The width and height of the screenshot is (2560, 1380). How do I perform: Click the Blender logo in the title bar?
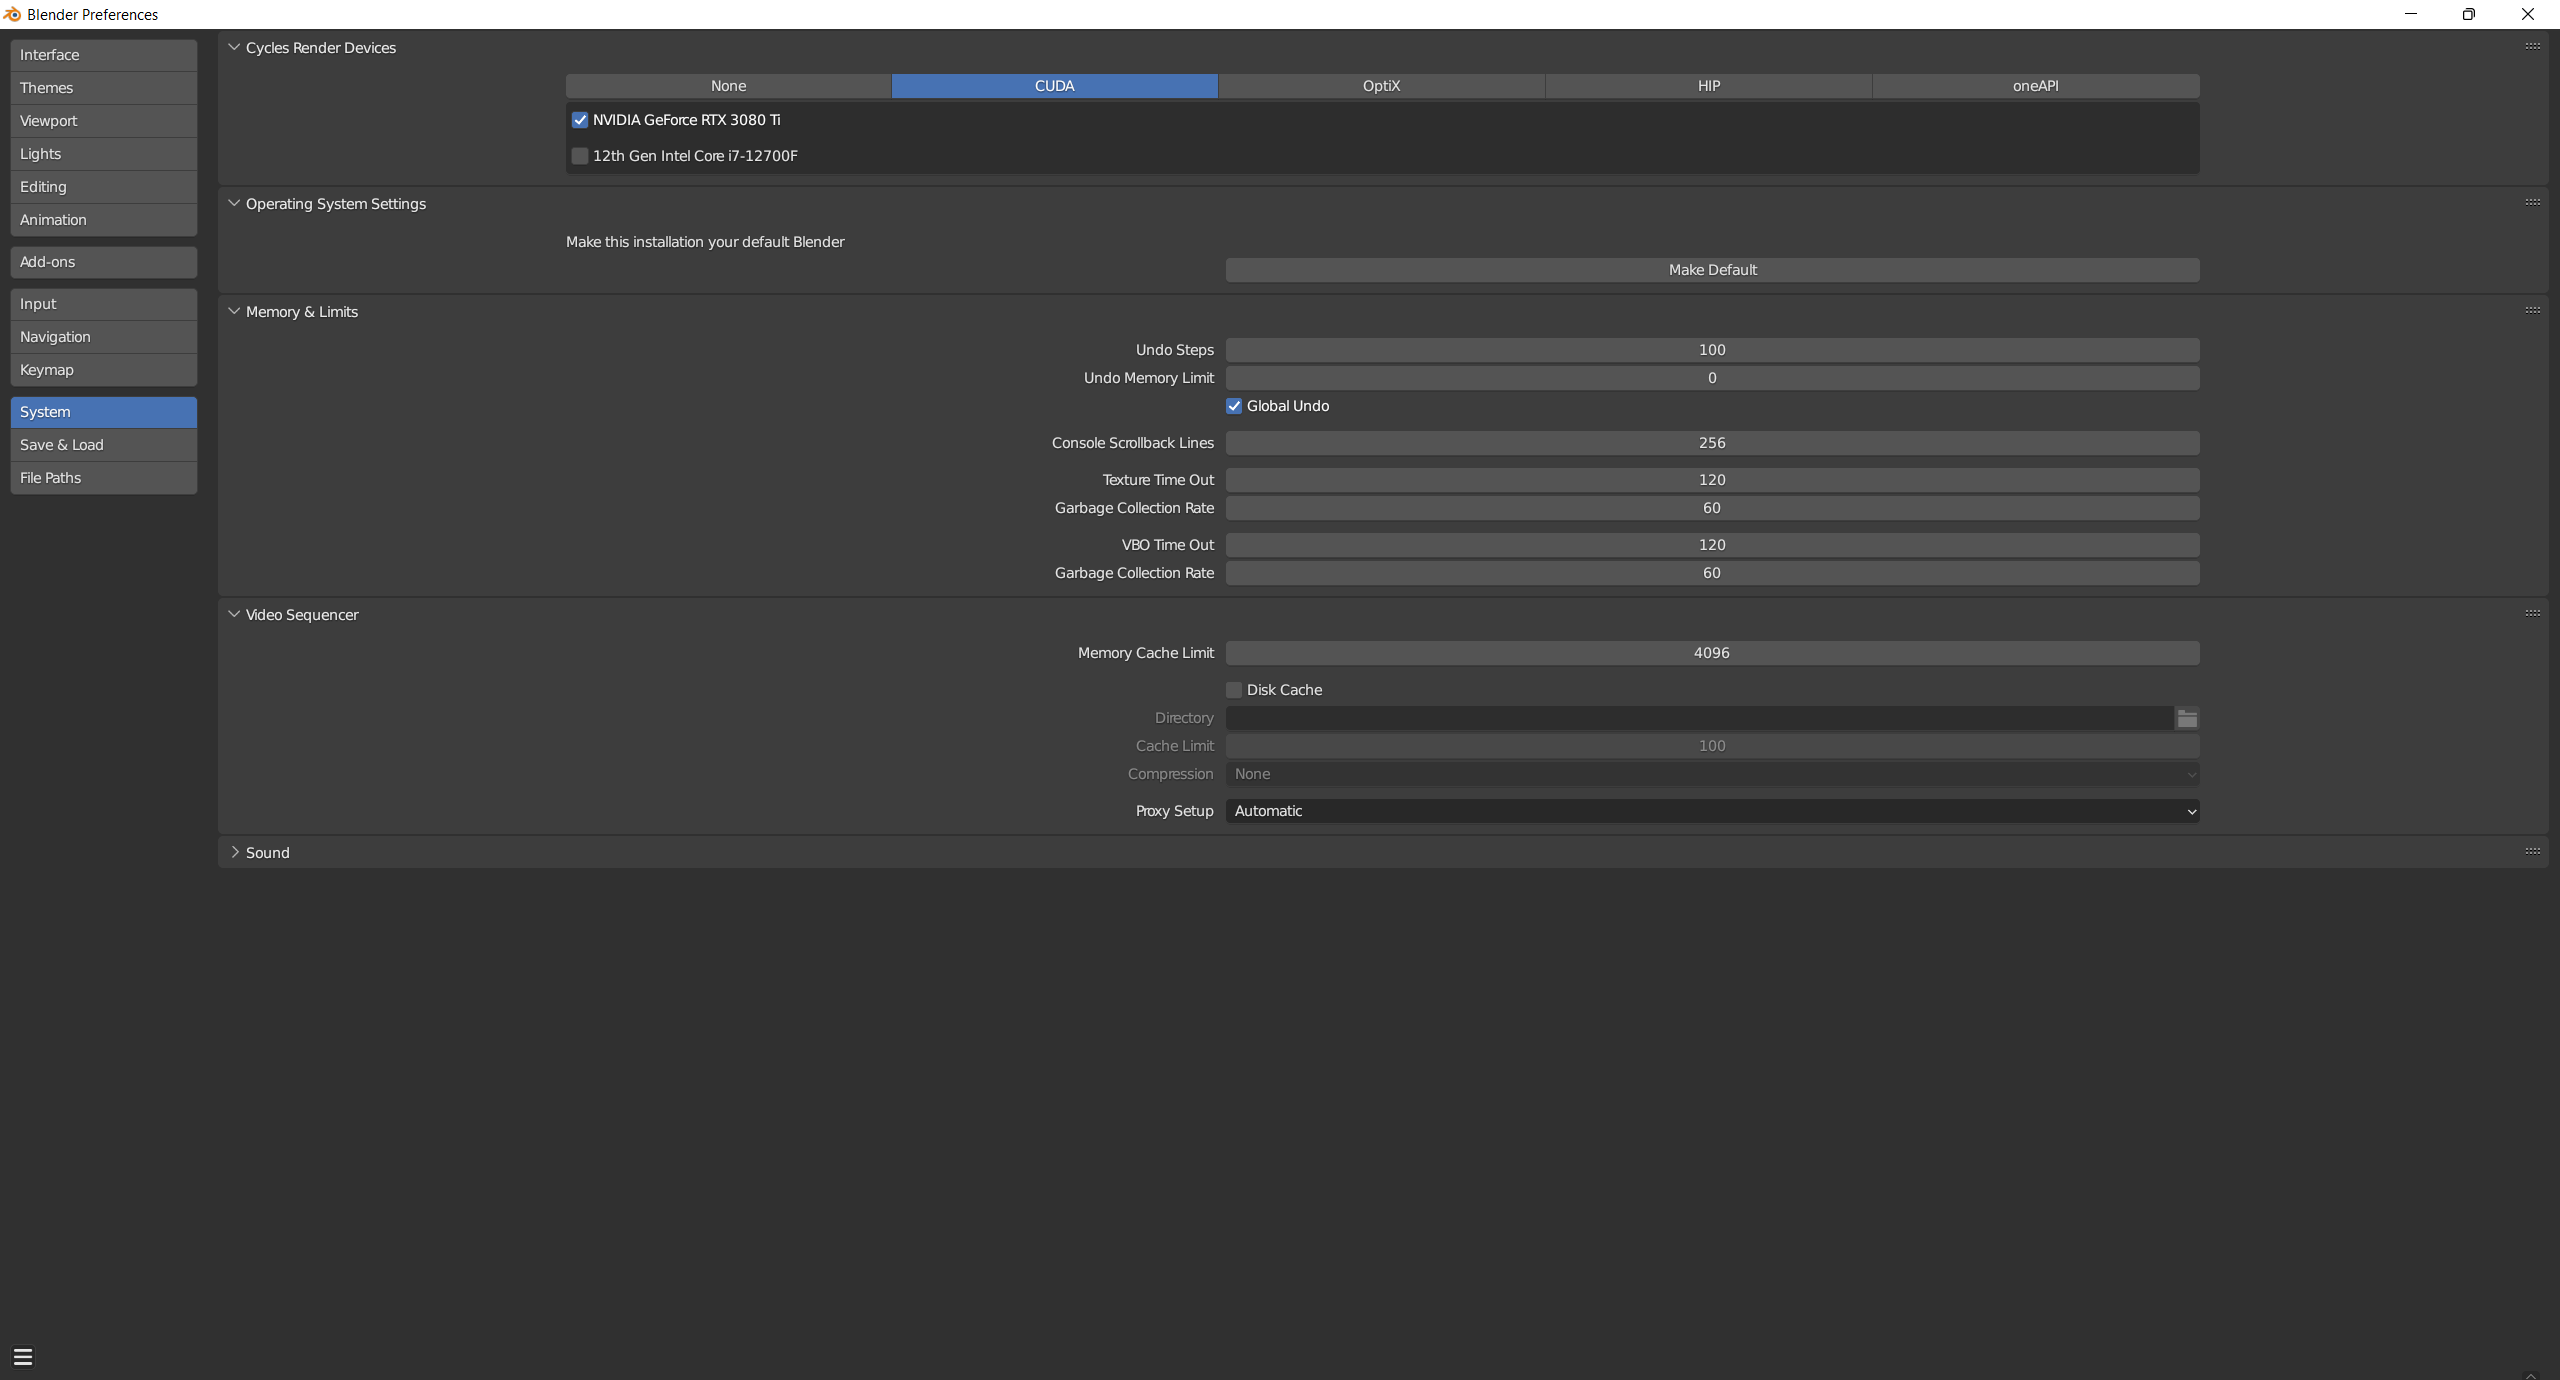pyautogui.click(x=12, y=14)
